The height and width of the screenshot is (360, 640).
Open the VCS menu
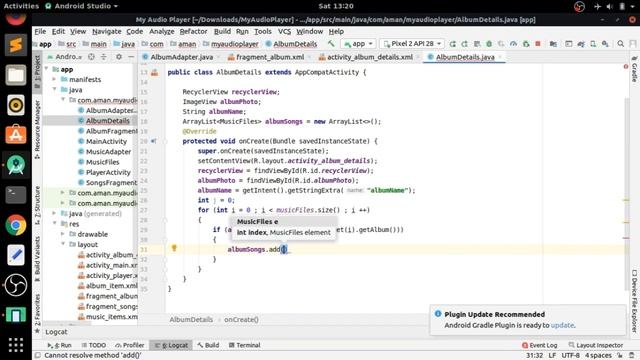(x=284, y=31)
